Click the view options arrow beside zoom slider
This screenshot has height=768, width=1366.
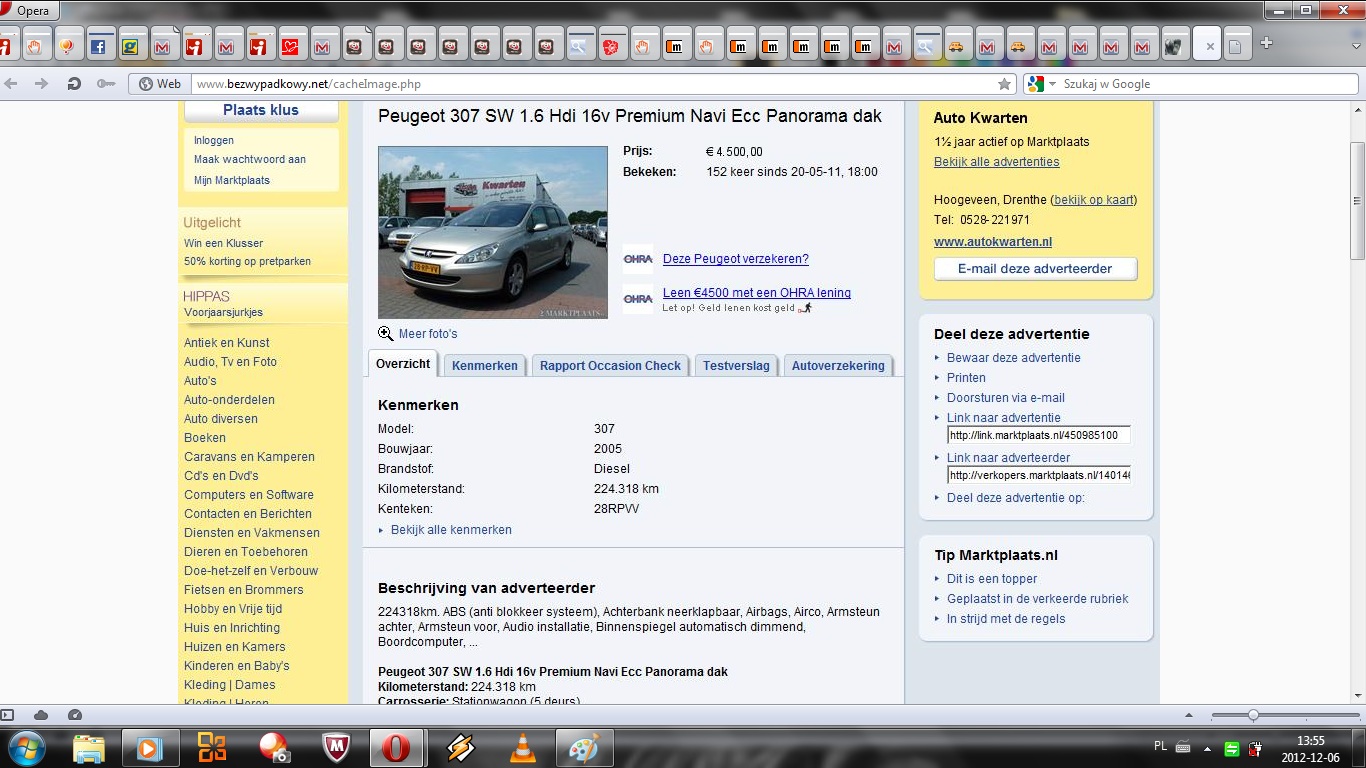point(1188,715)
